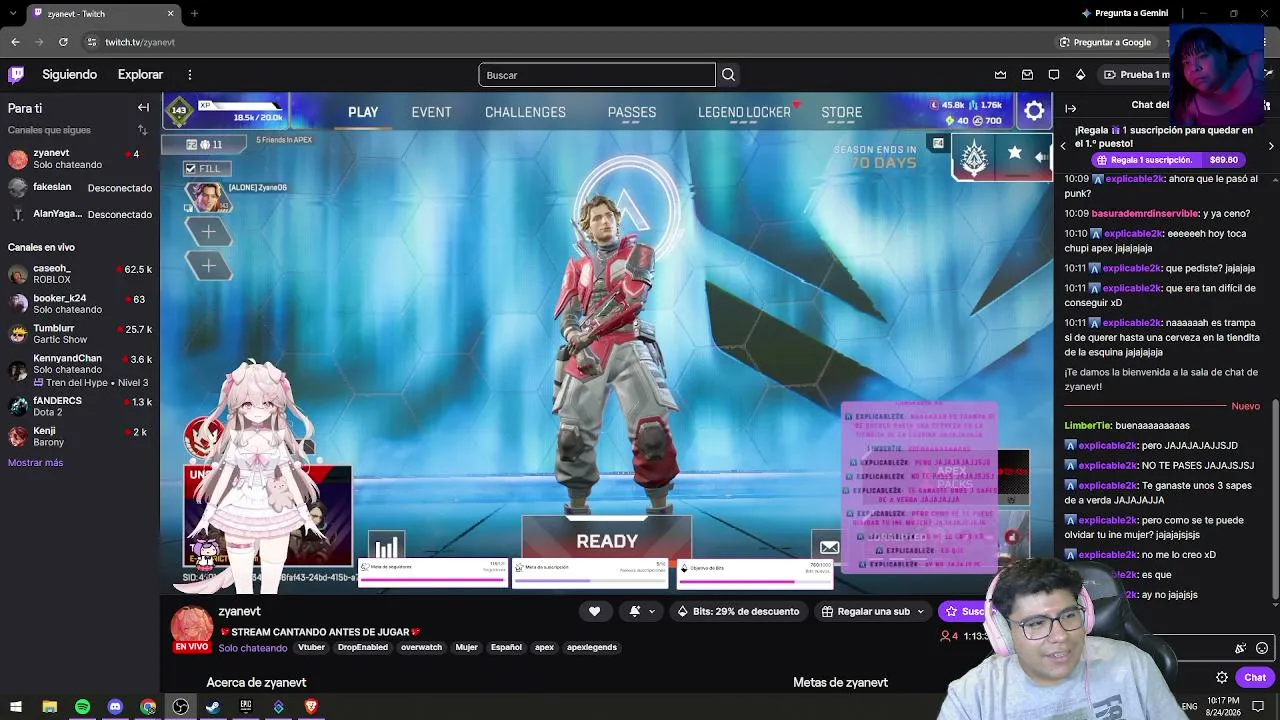
Task: Open Brave browser from the taskbar
Action: pos(311,707)
